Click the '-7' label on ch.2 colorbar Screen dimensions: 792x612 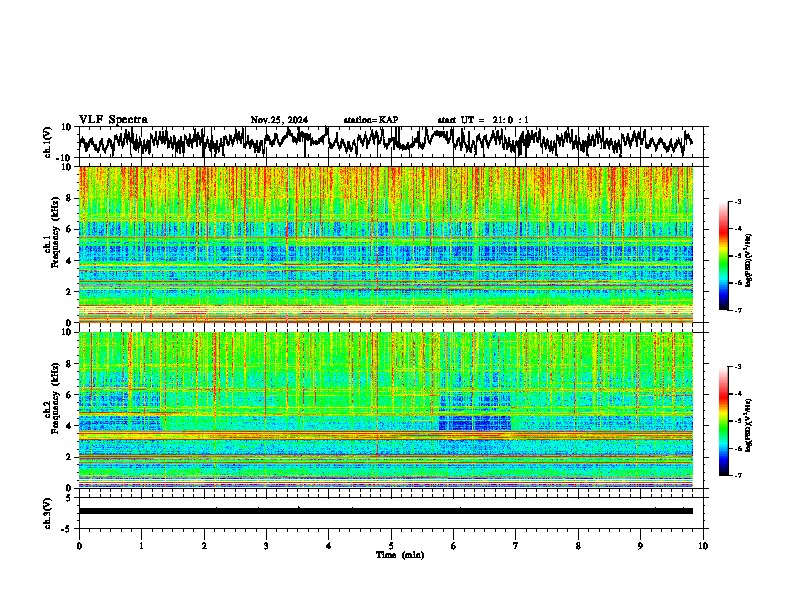(x=738, y=475)
